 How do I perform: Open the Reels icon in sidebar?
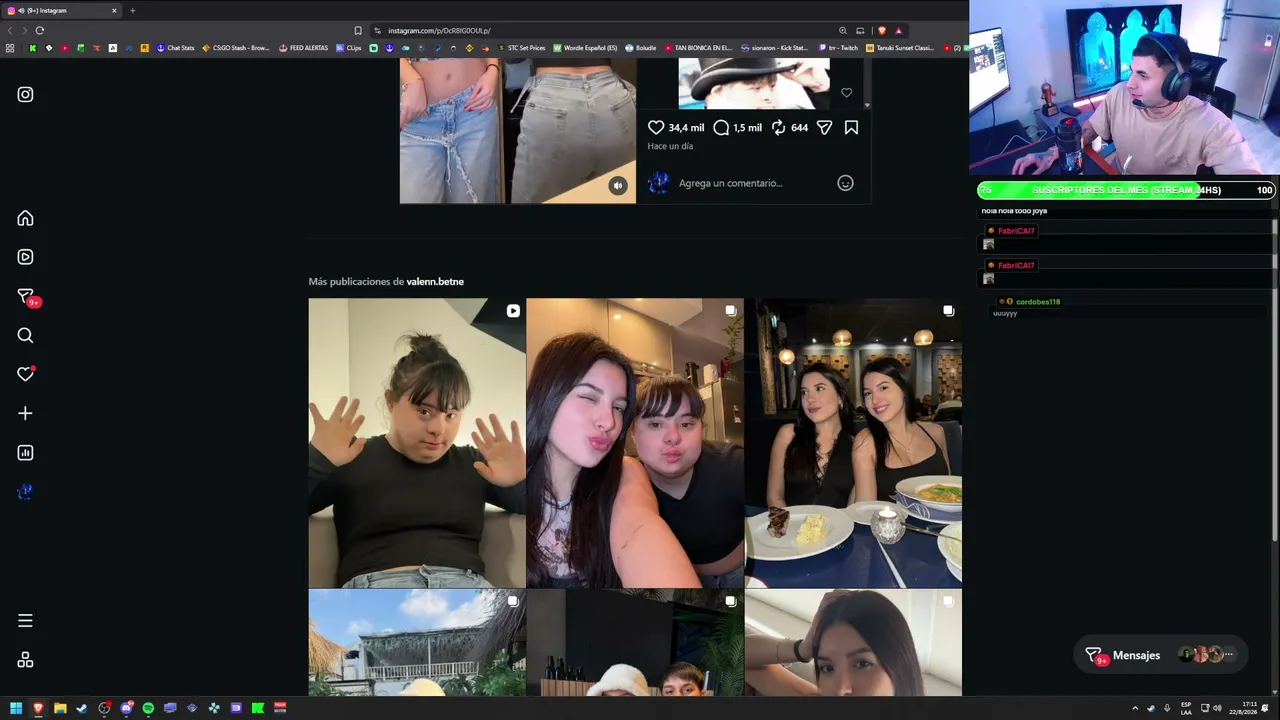pos(25,257)
